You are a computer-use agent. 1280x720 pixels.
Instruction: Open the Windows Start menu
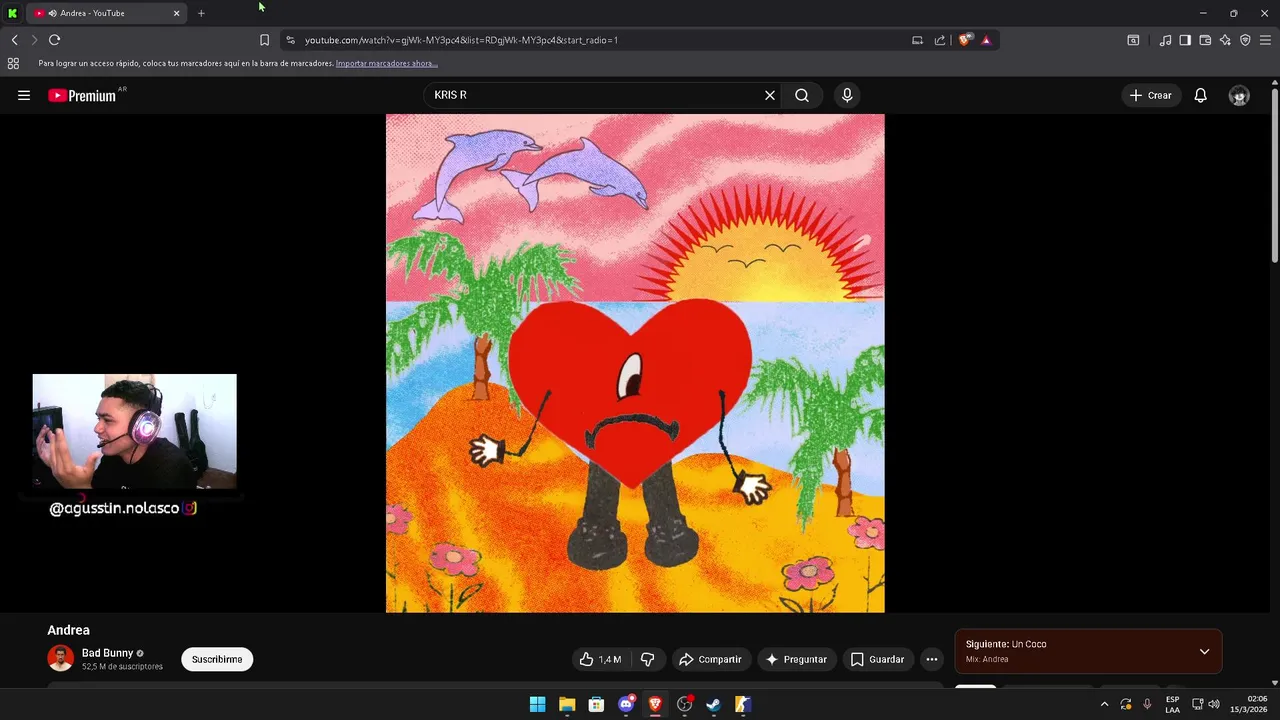click(x=537, y=704)
